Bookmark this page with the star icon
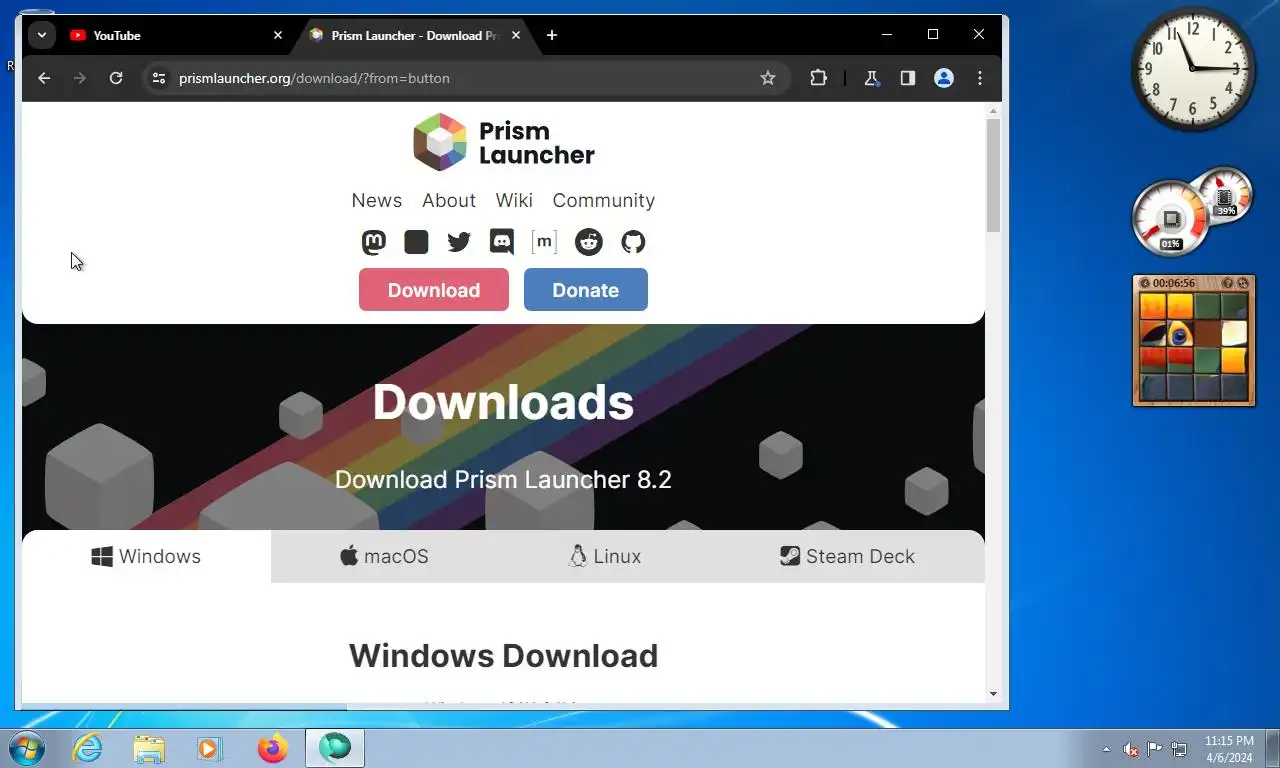Viewport: 1280px width, 768px height. pos(768,78)
